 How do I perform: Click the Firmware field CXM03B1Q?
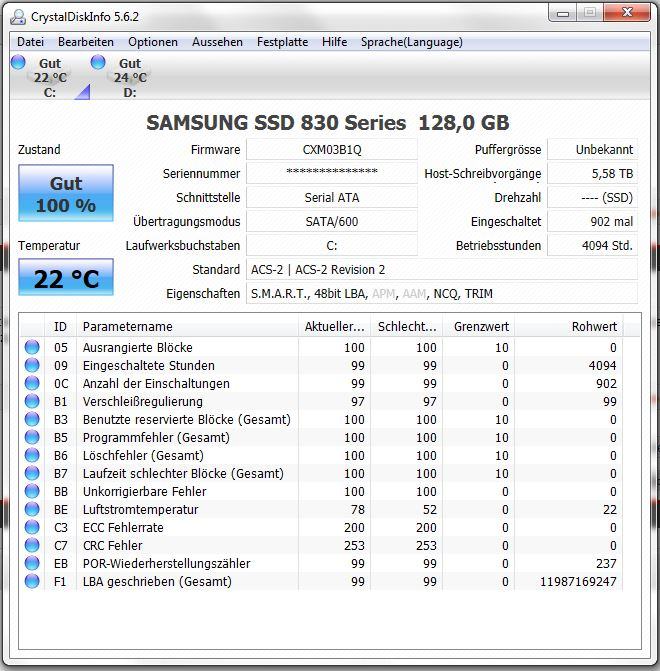click(x=332, y=150)
